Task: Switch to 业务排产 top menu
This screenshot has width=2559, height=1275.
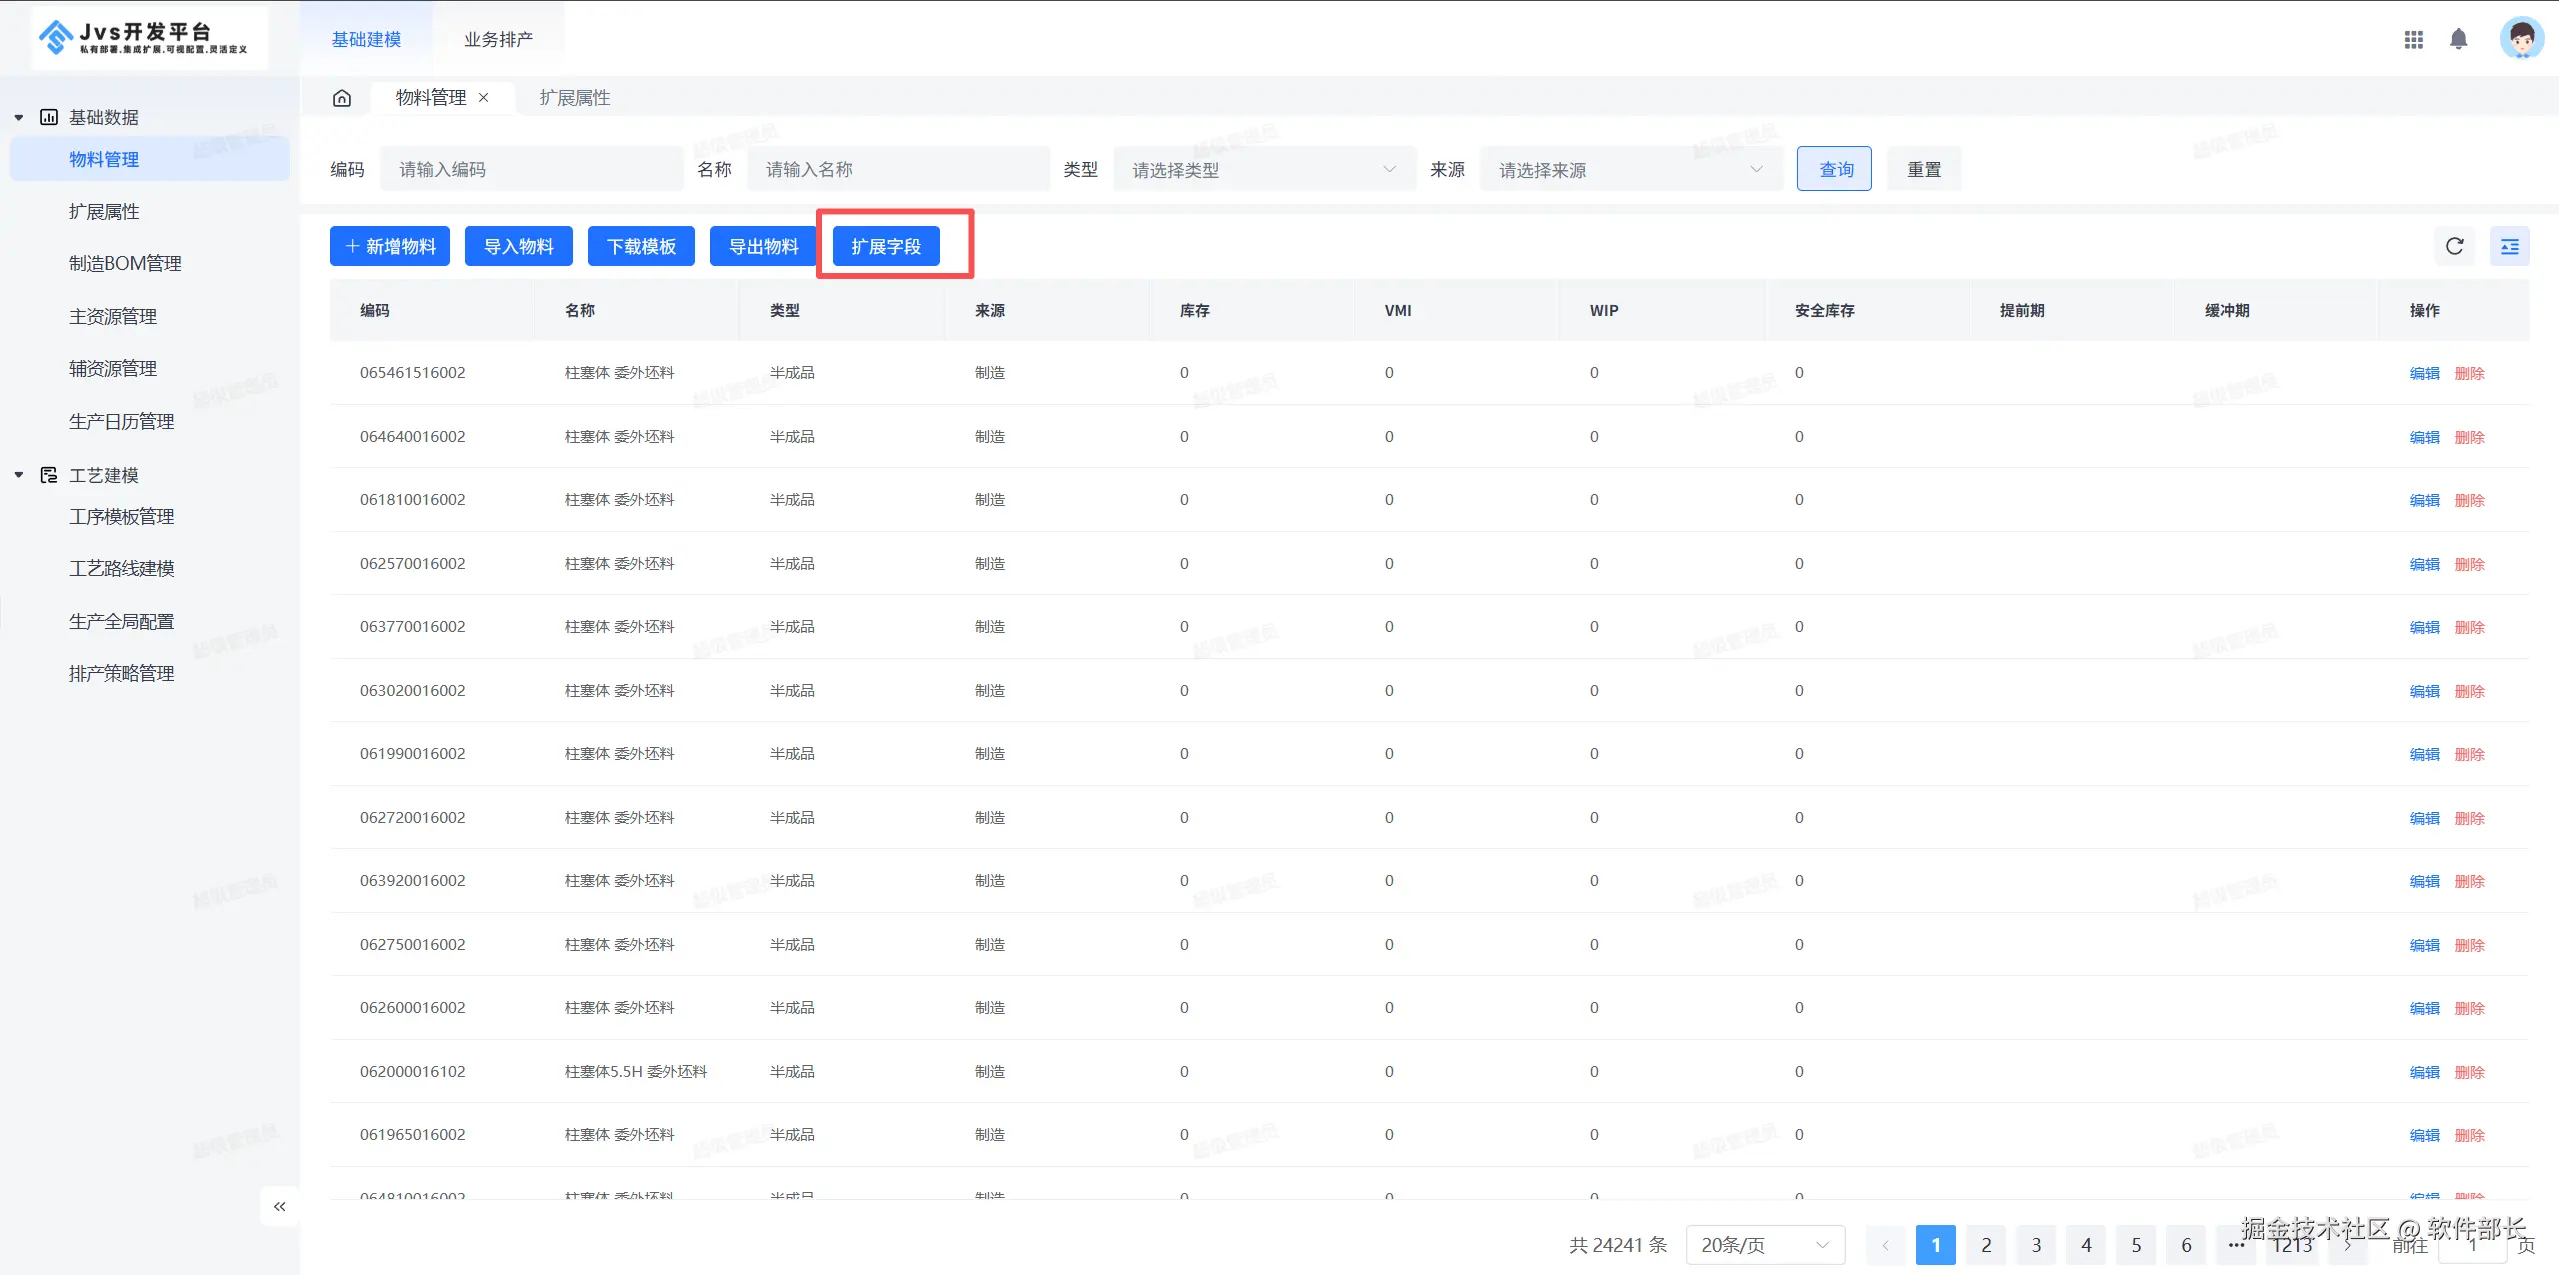Action: pos(498,39)
